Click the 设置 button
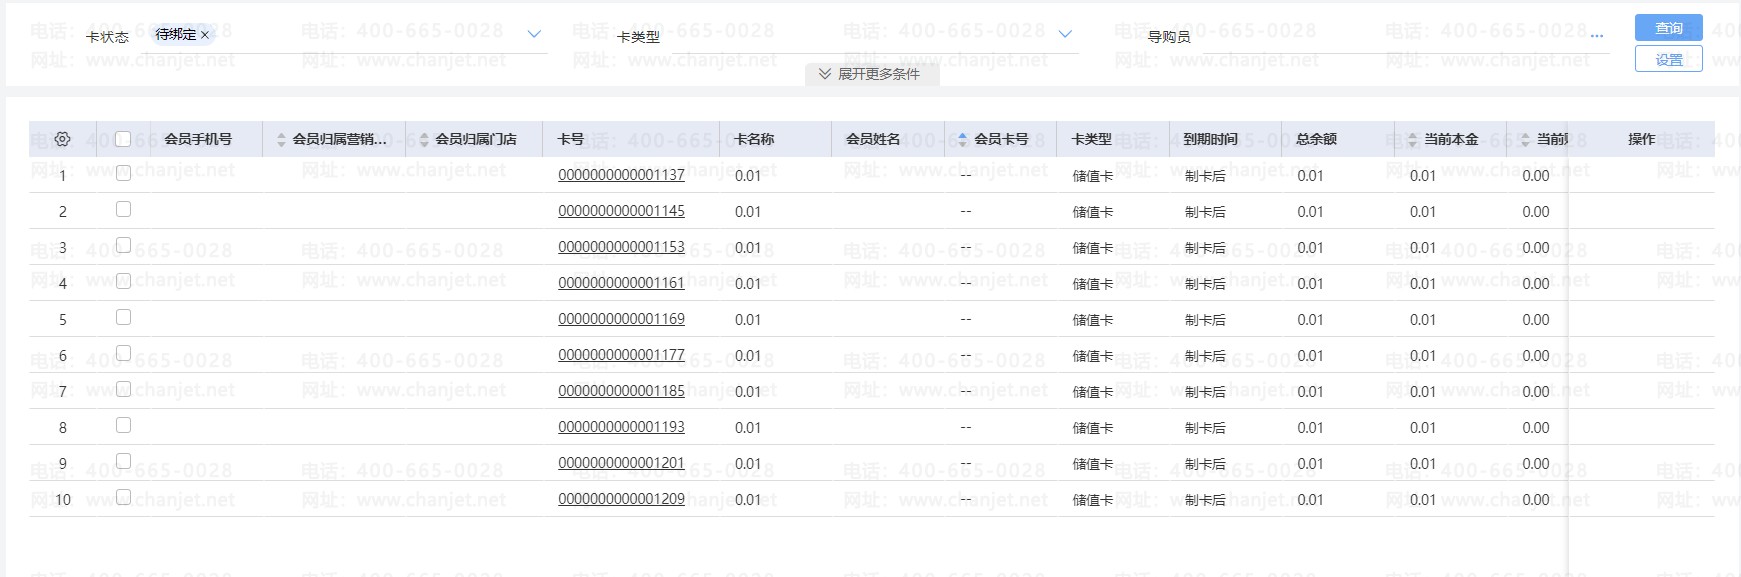1741x577 pixels. tap(1668, 59)
